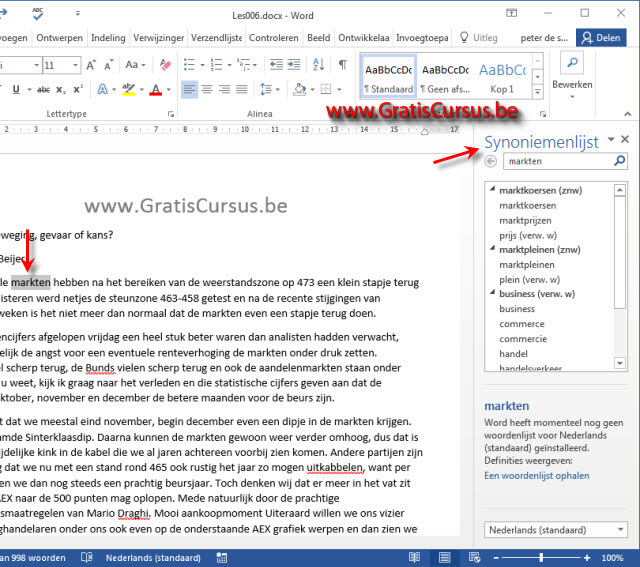Apply the Geen afstand style
The height and width of the screenshot is (567, 640).
click(445, 77)
